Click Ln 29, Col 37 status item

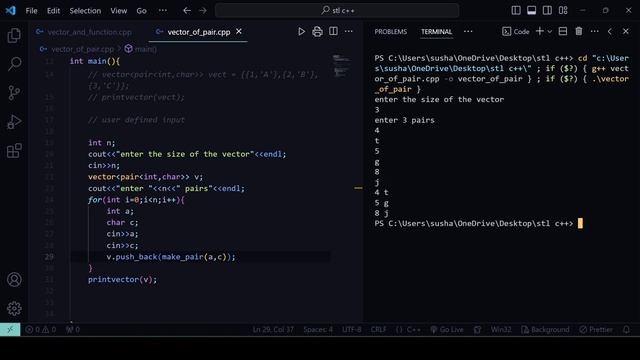(x=273, y=329)
